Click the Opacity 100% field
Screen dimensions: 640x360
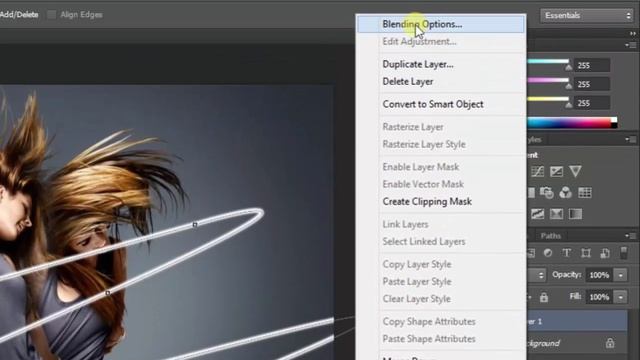pyautogui.click(x=599, y=275)
